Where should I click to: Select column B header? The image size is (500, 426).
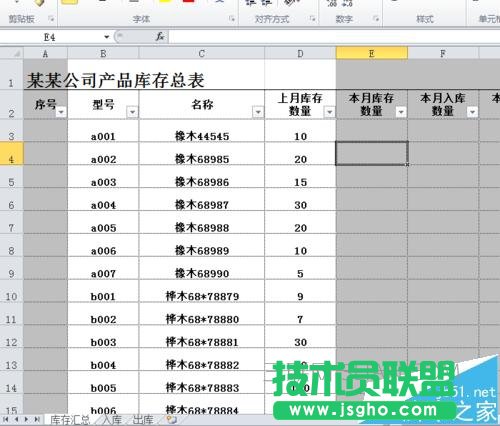[x=103, y=53]
